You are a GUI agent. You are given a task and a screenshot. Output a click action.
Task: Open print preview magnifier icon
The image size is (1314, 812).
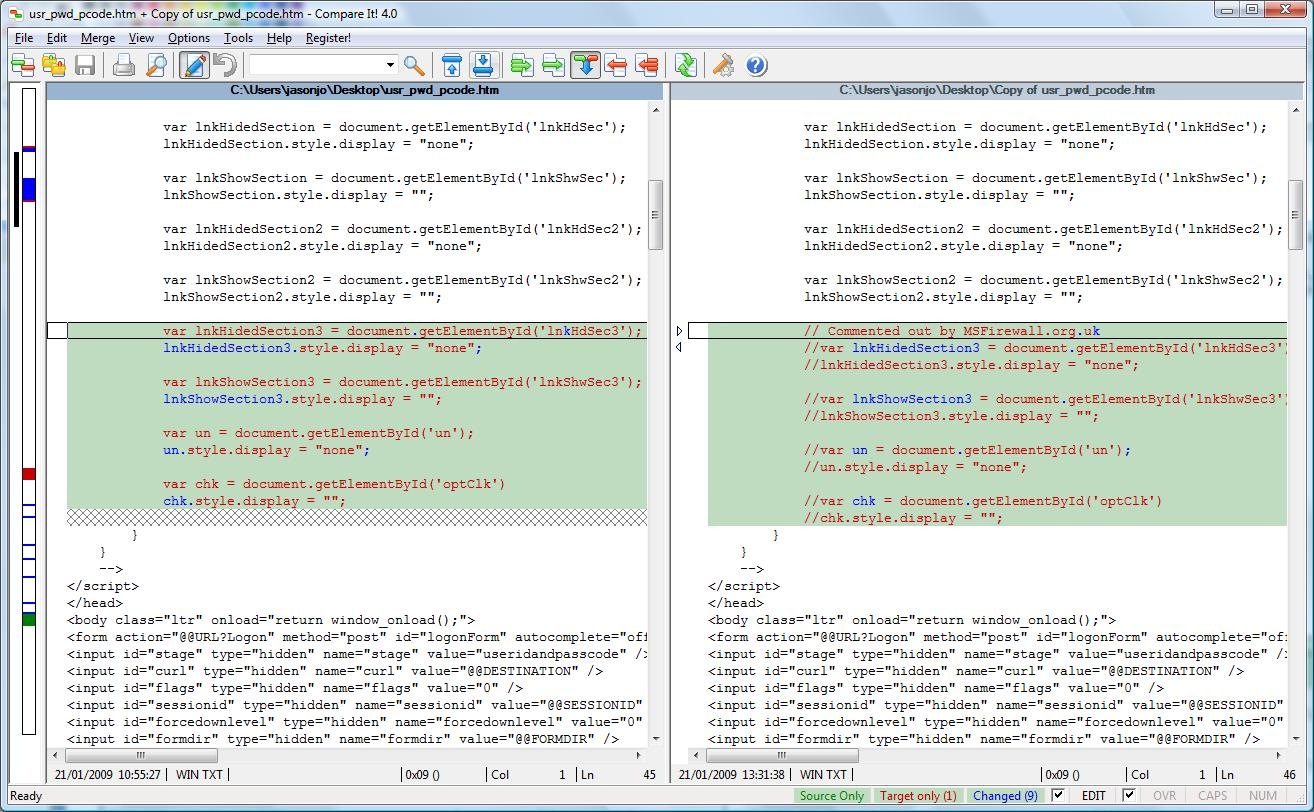click(x=156, y=66)
